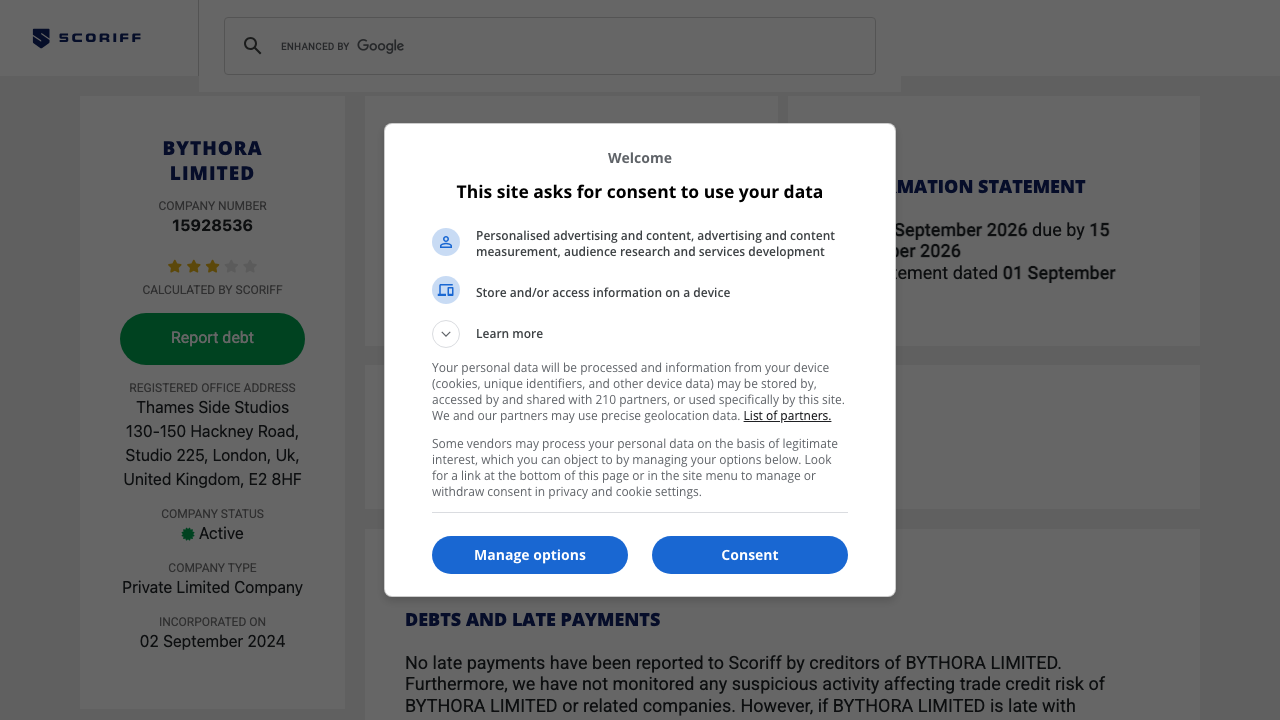
Task: Click the fifth grey rating star
Action: (x=251, y=266)
